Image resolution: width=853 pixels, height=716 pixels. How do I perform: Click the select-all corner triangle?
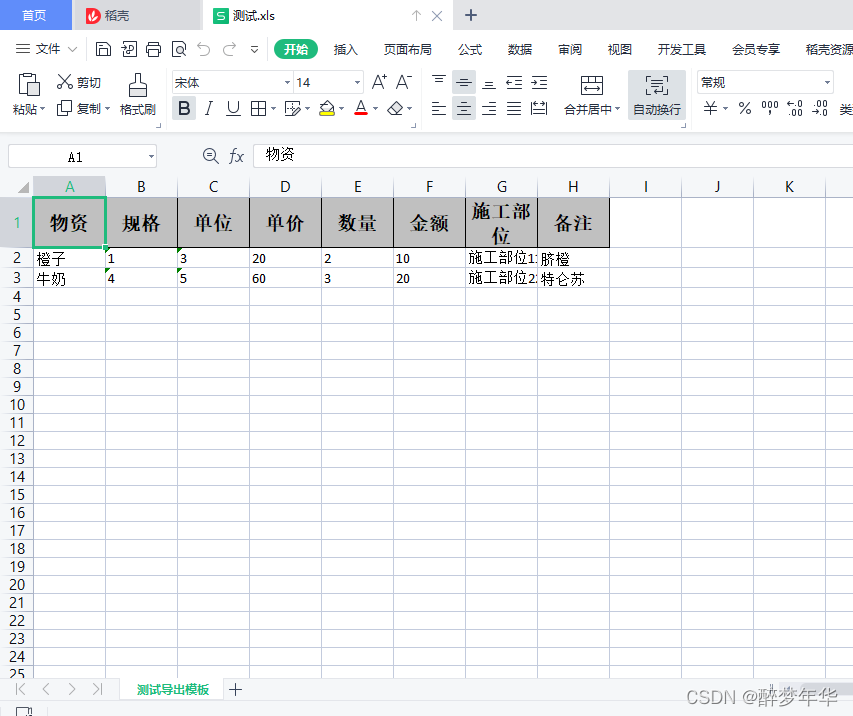pos(23,187)
